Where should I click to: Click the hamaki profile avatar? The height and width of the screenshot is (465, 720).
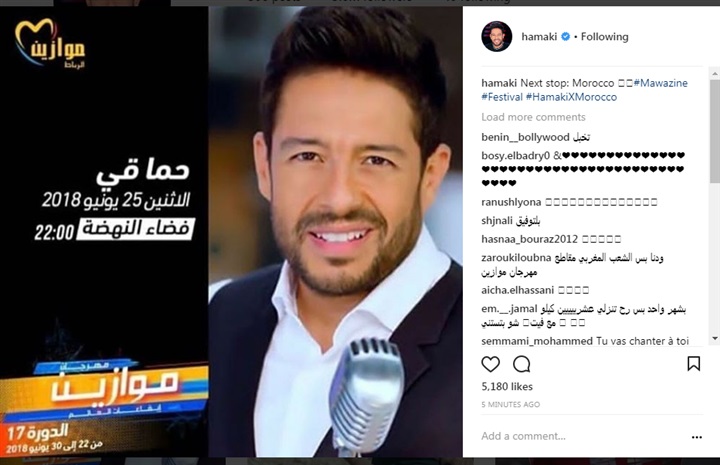pos(496,36)
